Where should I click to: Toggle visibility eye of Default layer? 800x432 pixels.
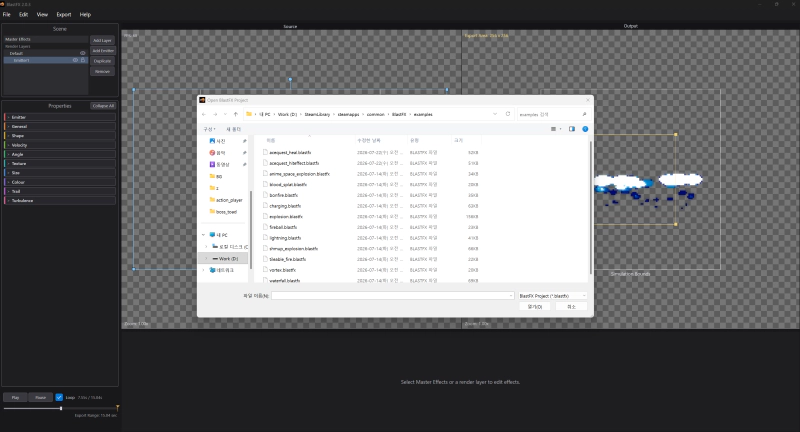pyautogui.click(x=83, y=53)
